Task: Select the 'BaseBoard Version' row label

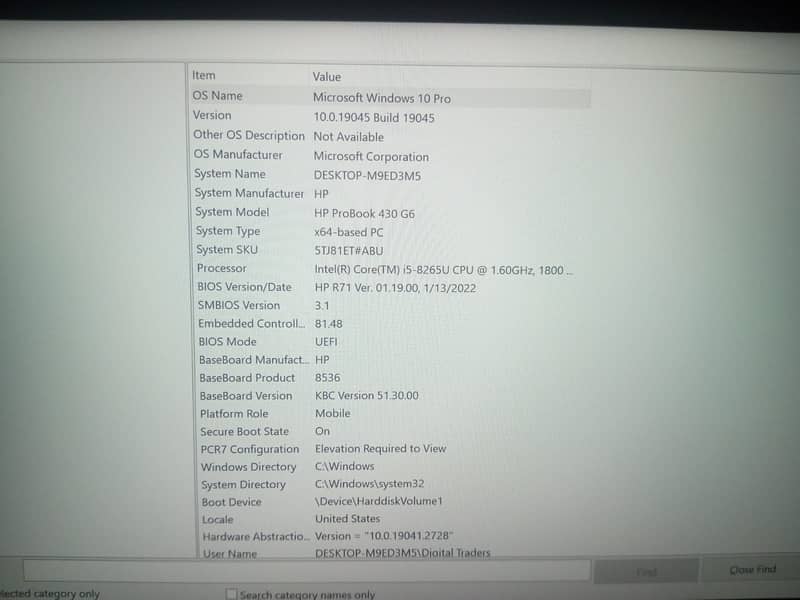Action: click(x=246, y=396)
